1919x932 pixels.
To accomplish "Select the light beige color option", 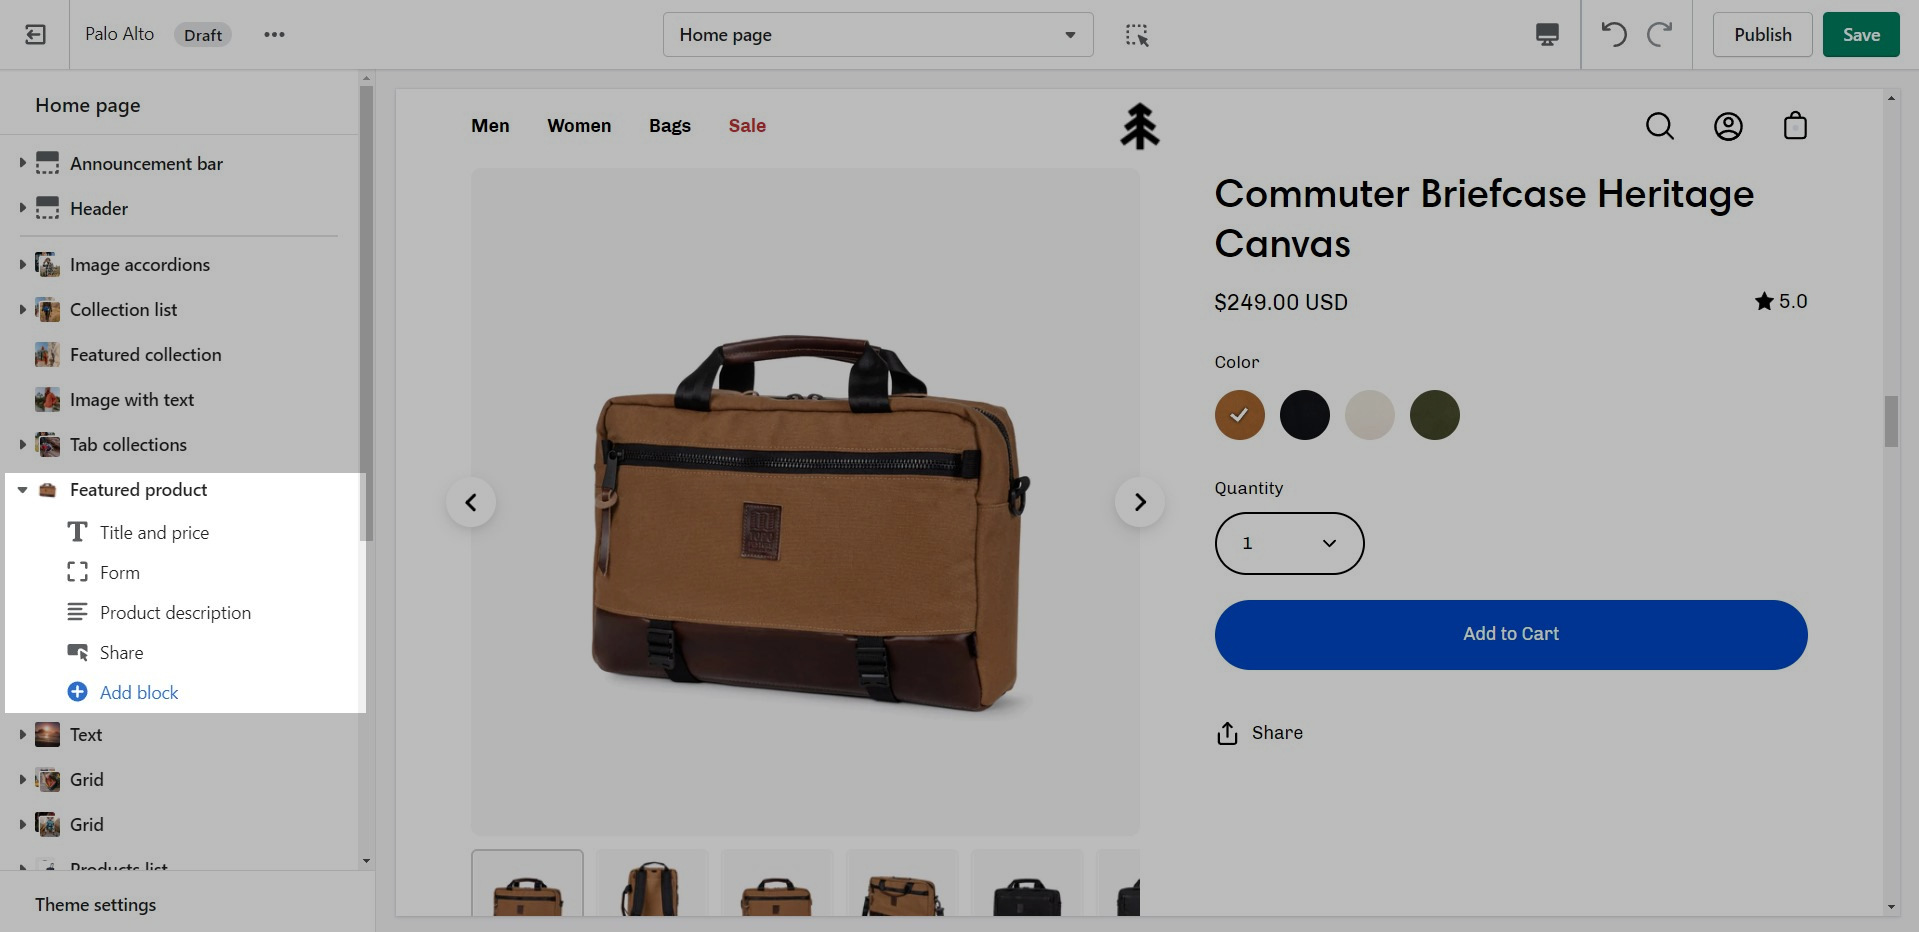I will pos(1369,415).
